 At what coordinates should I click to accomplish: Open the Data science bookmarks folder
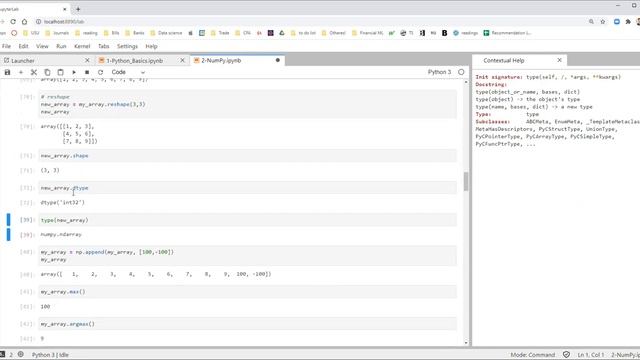coord(166,33)
